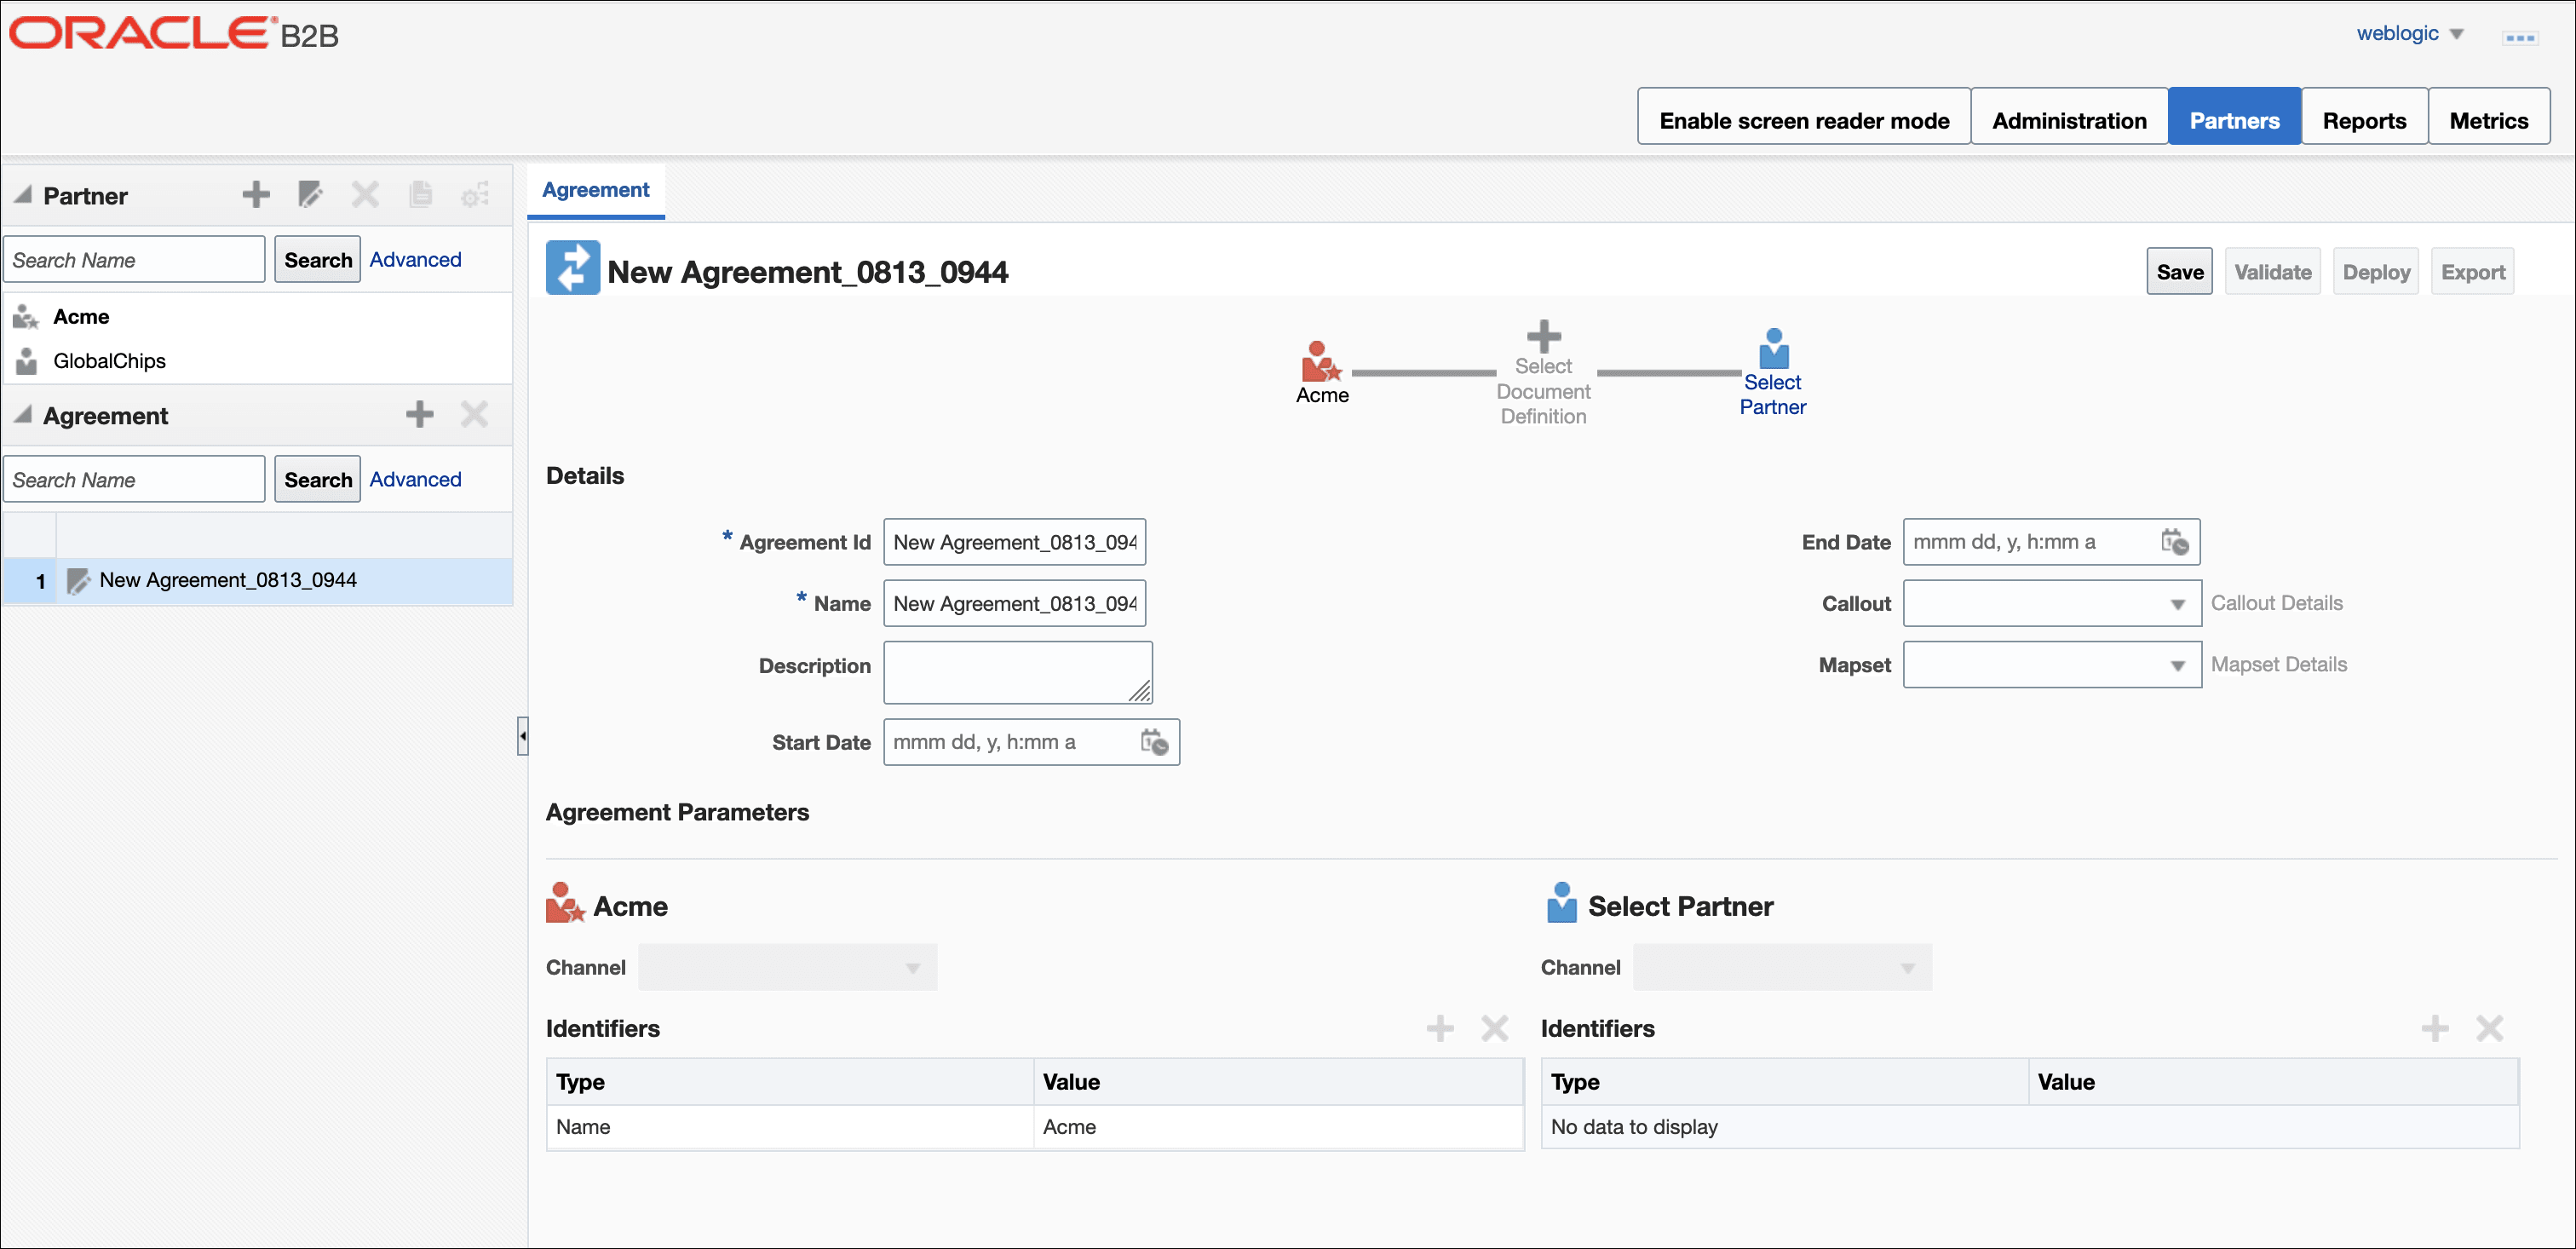
Task: Add an identifier for Select Partner
Action: (2435, 1028)
